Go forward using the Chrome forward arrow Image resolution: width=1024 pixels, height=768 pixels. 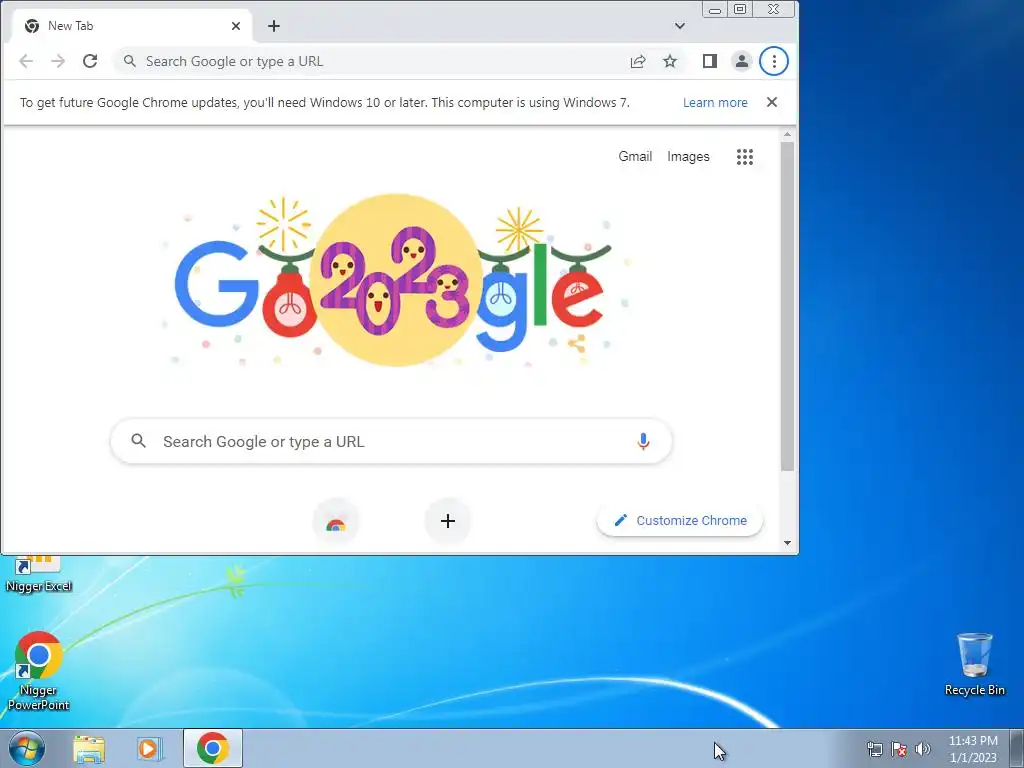pyautogui.click(x=58, y=61)
